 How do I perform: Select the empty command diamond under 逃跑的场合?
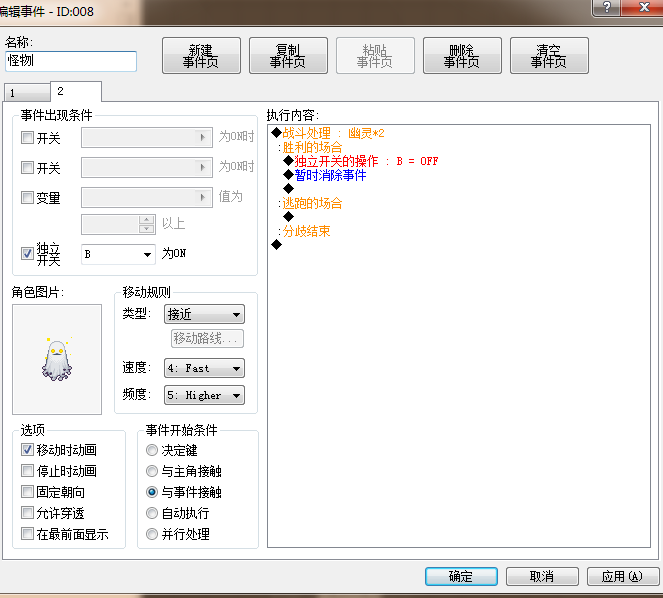coord(289,217)
